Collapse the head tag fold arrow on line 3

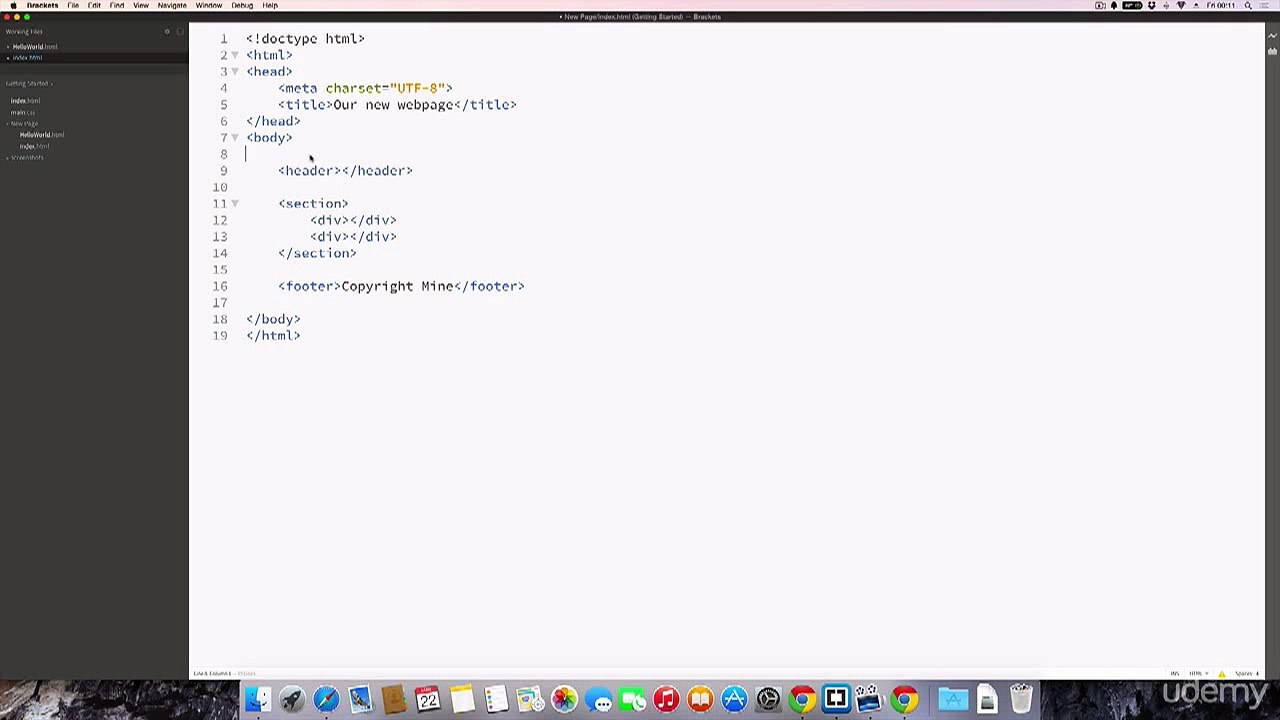point(235,72)
